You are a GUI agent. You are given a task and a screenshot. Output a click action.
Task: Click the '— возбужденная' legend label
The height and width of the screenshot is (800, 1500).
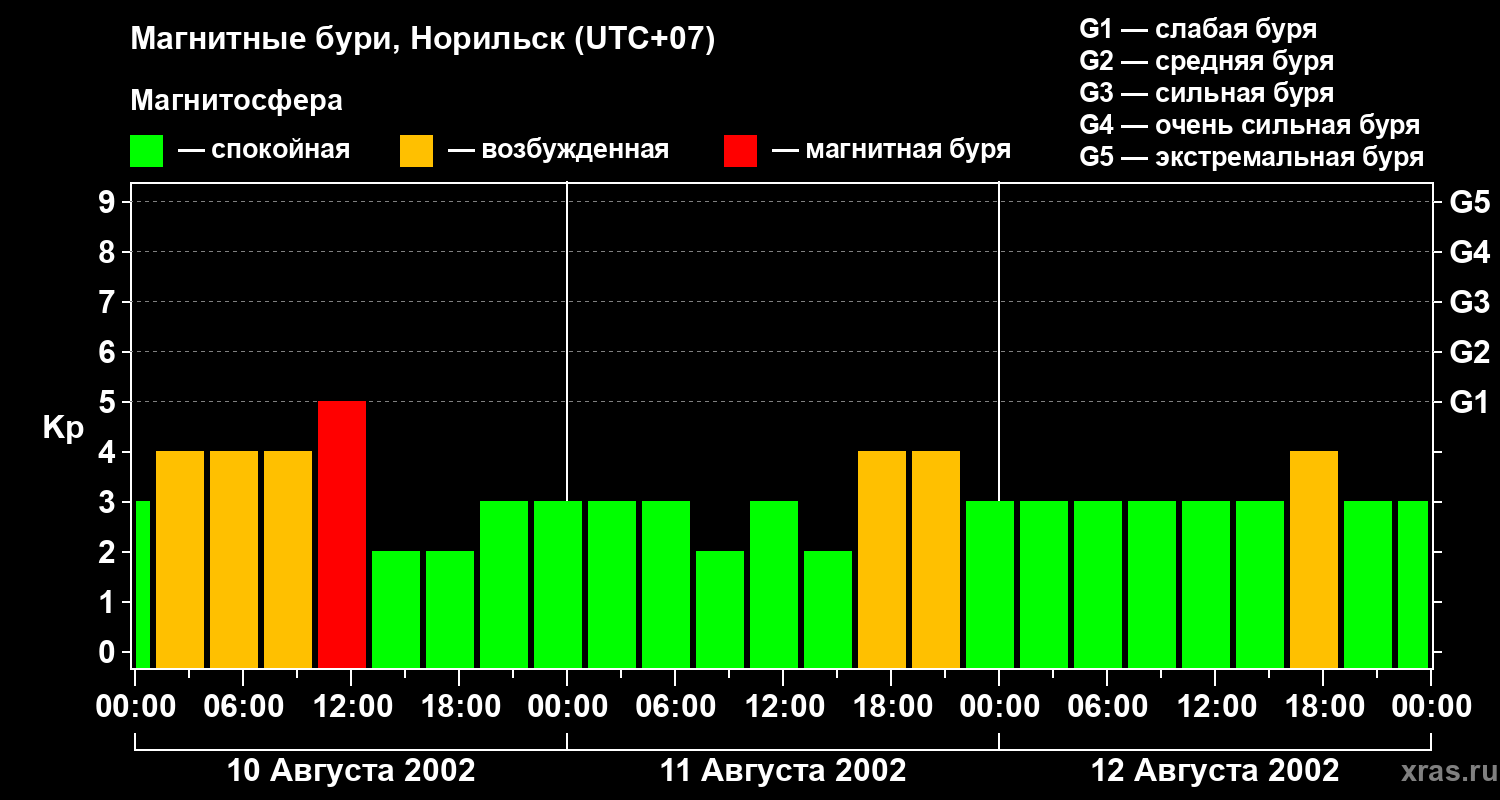pyautogui.click(x=559, y=150)
